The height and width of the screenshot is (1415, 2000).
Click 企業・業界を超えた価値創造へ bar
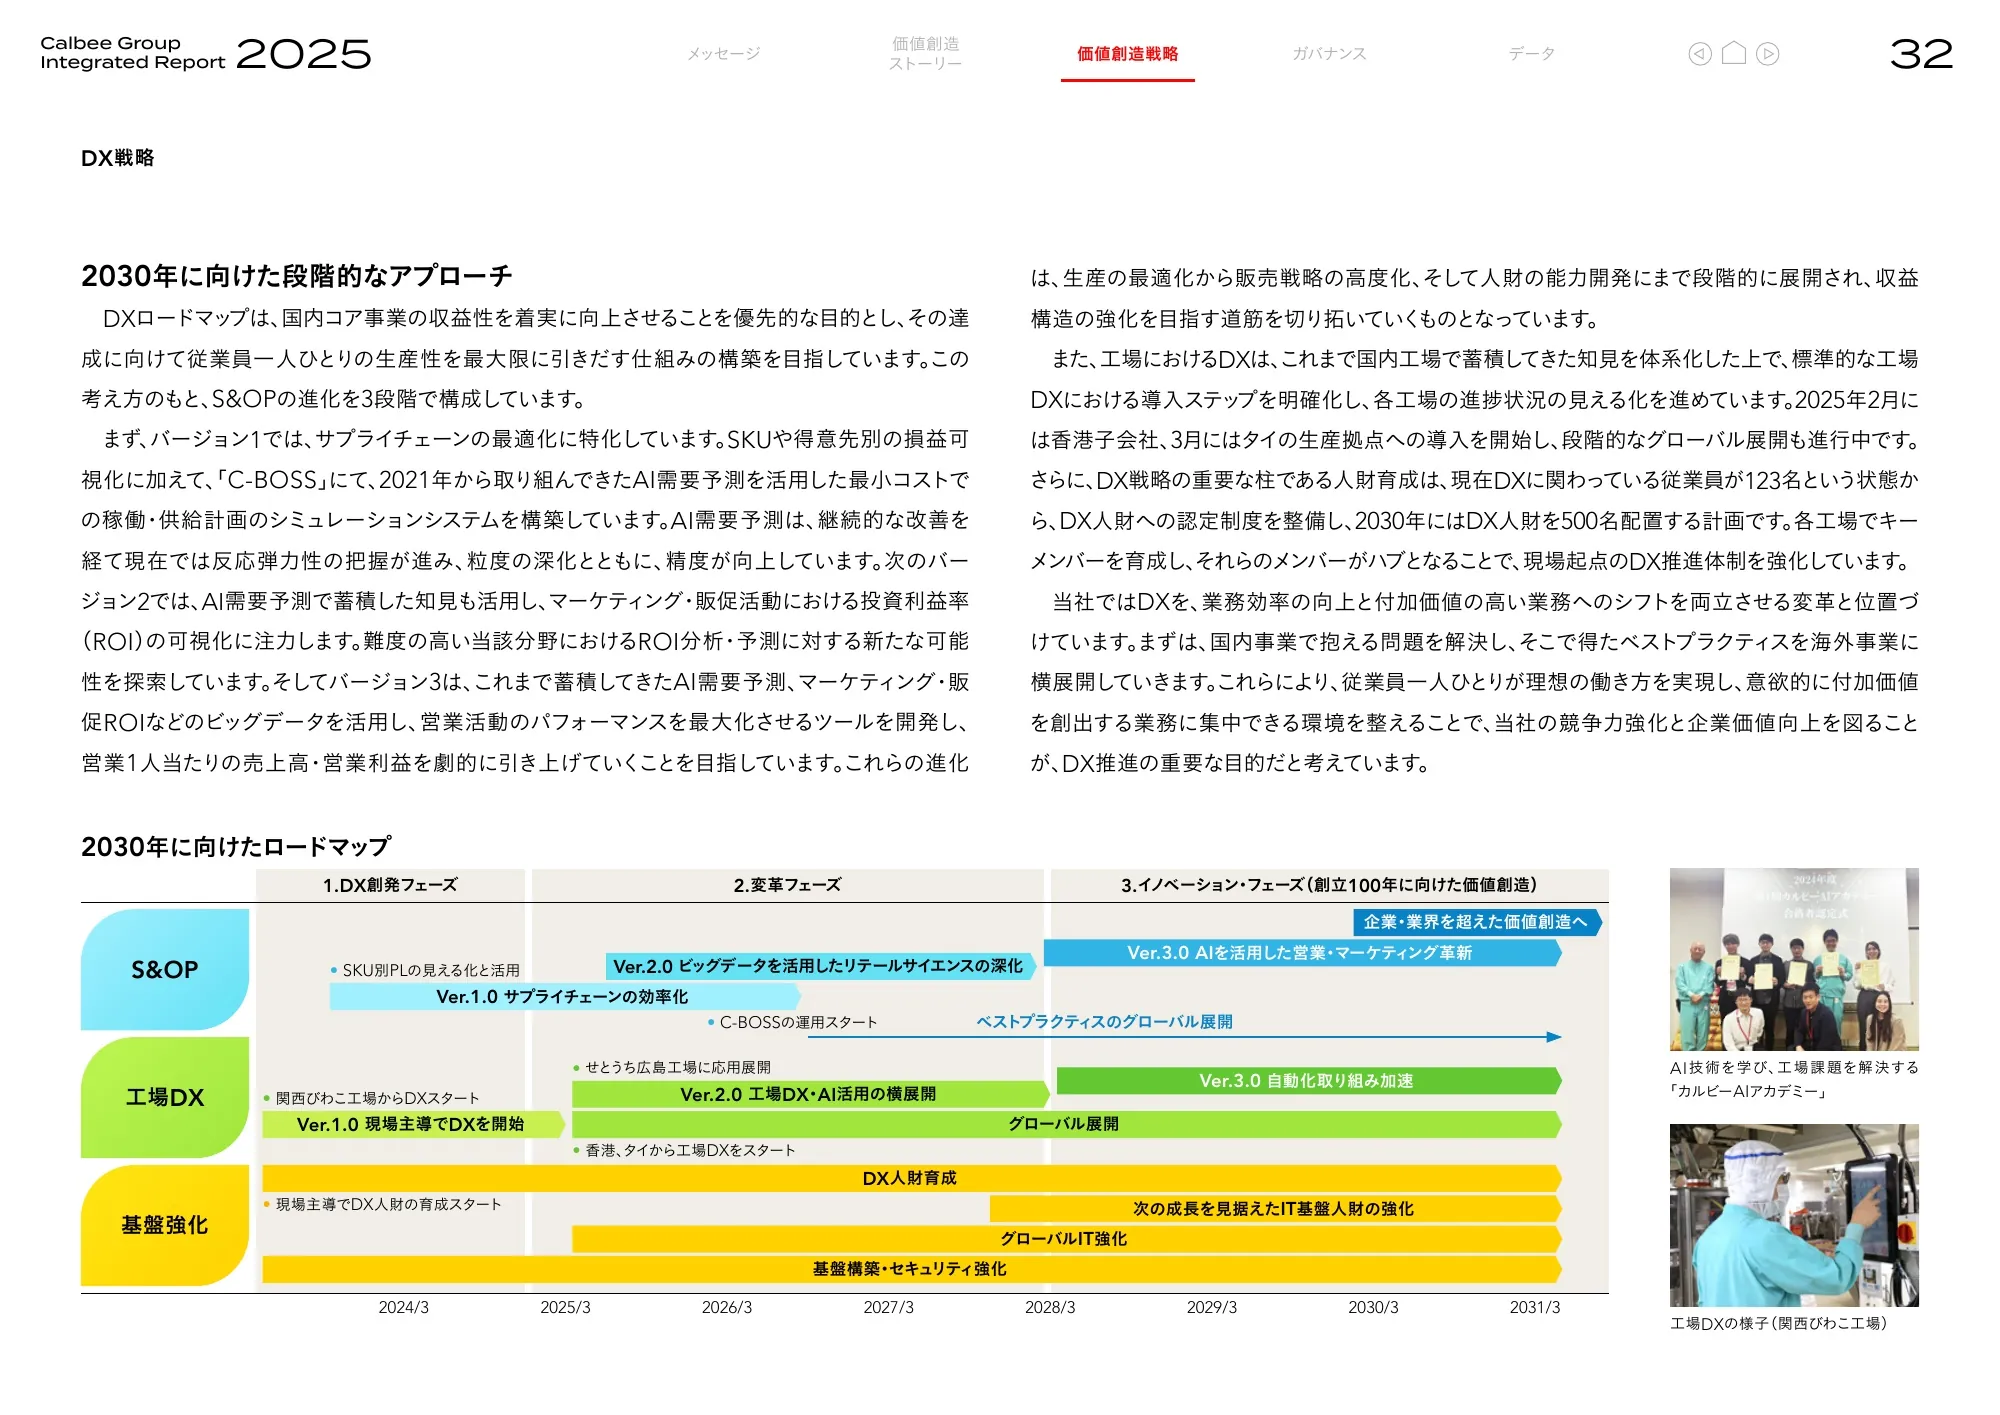[x=1477, y=922]
